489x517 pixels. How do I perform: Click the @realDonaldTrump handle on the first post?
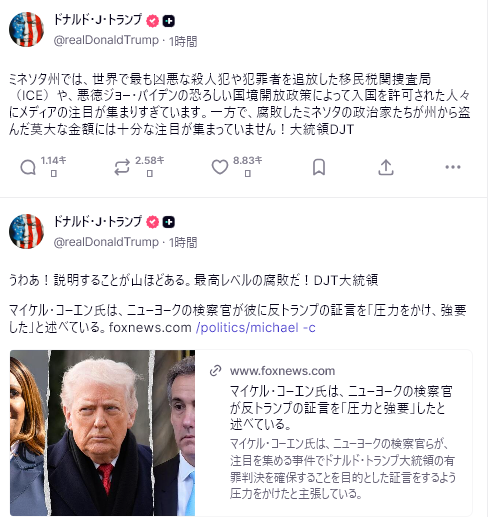[x=106, y=40]
